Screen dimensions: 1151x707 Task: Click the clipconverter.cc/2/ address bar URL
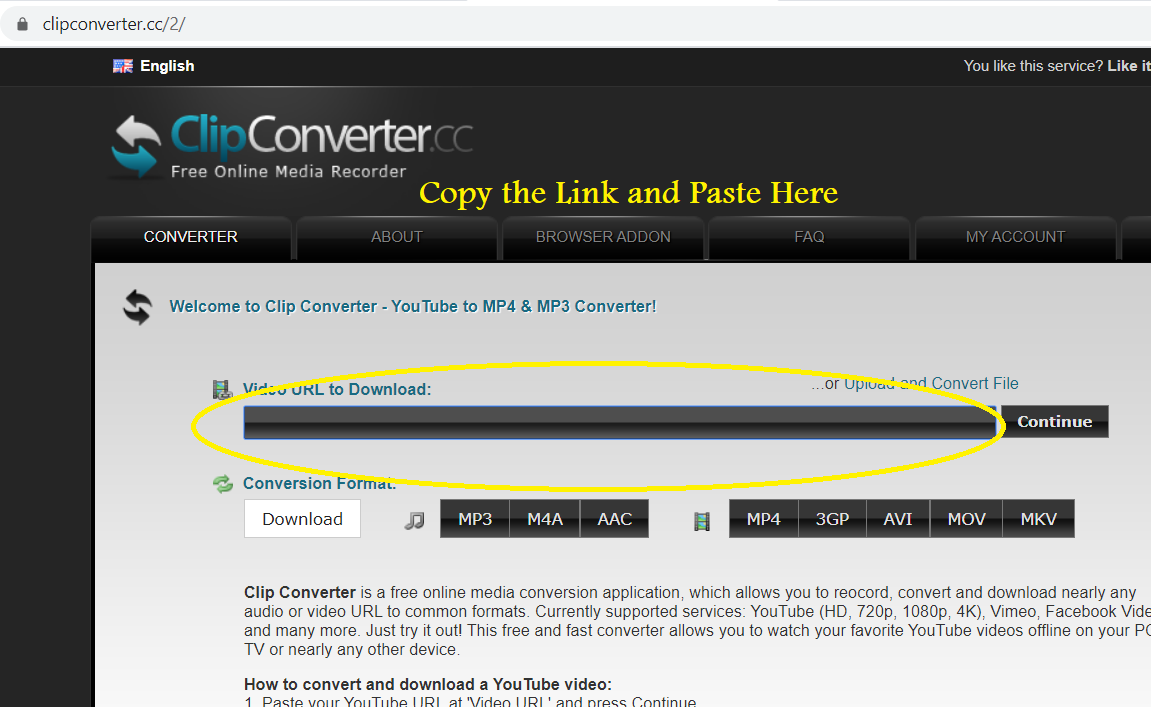coord(114,24)
